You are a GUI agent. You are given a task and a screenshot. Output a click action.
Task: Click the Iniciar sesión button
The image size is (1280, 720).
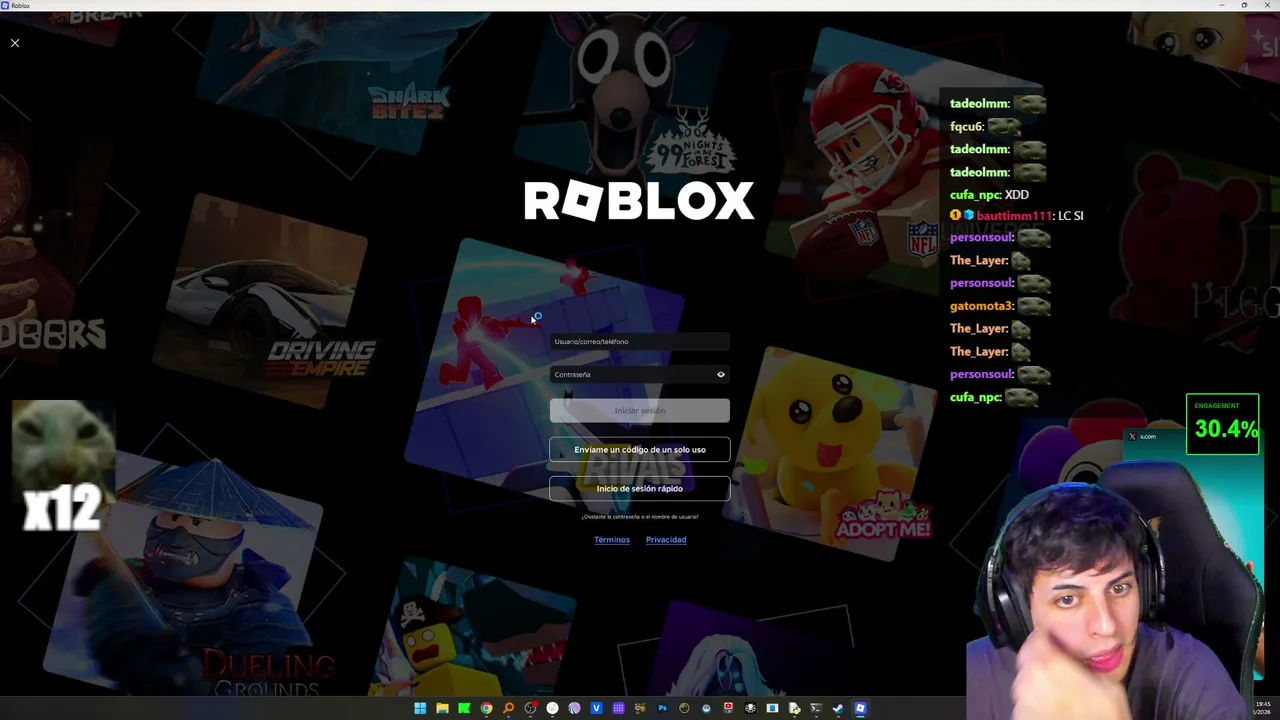[640, 411]
